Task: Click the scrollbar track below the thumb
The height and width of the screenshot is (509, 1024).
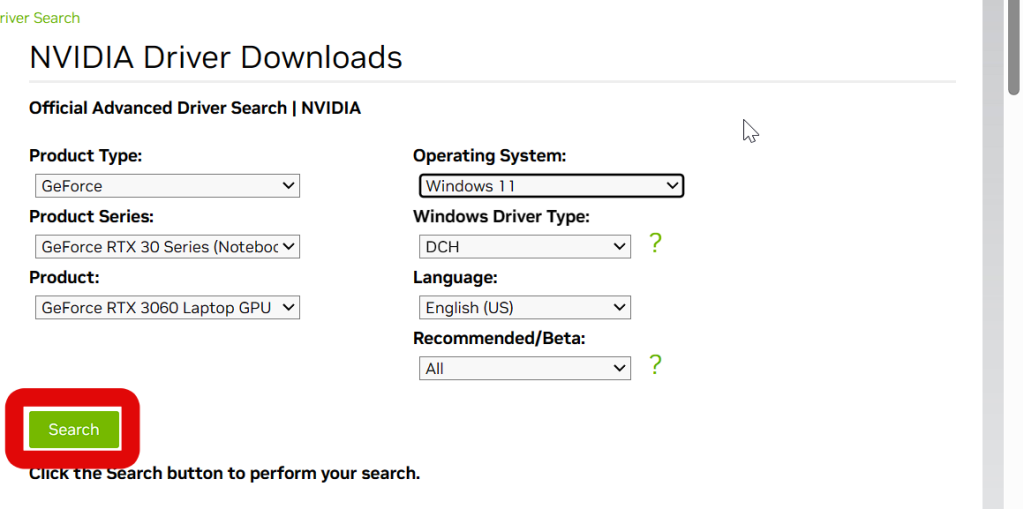Action: coord(1014,300)
